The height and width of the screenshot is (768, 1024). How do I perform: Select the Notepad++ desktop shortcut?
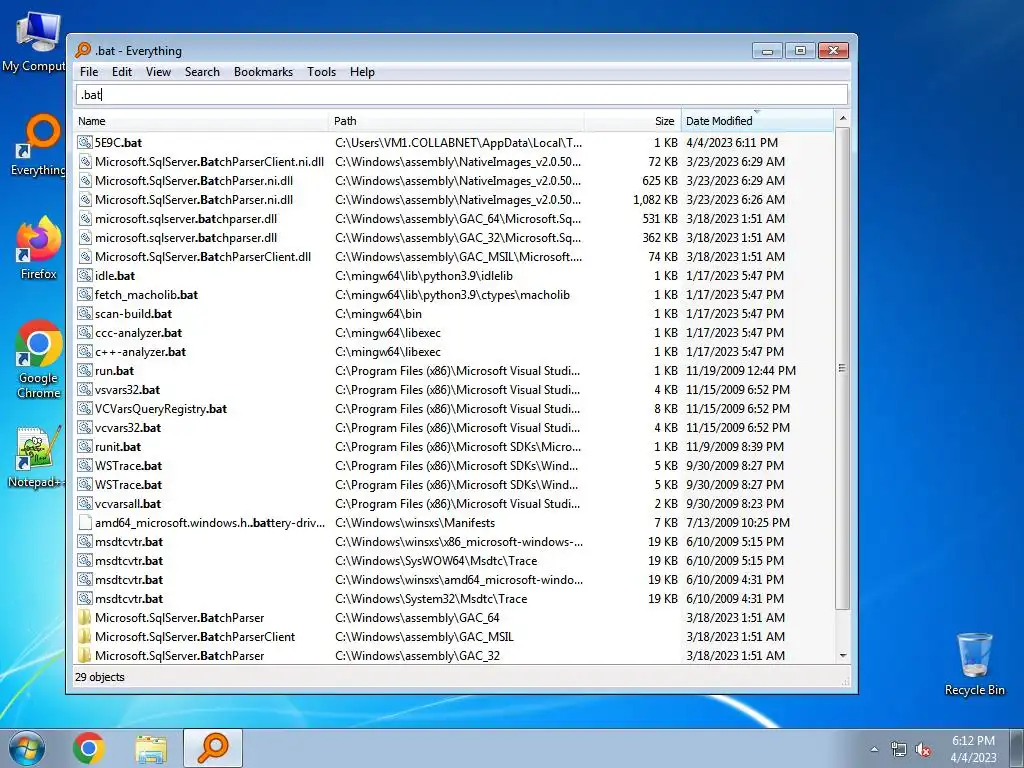[37, 457]
